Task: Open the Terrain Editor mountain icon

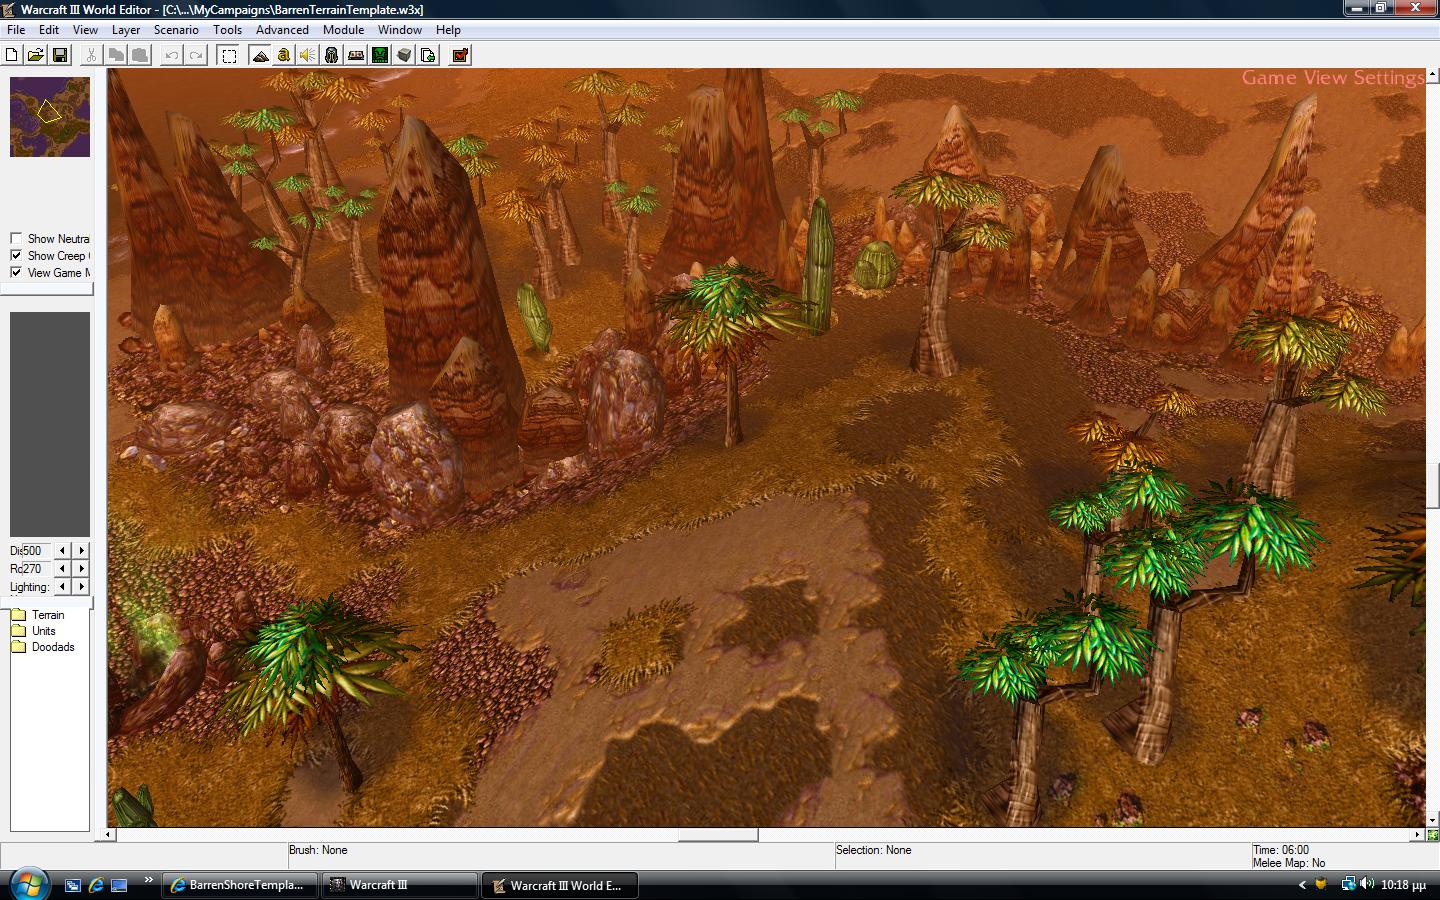Action: (x=260, y=55)
